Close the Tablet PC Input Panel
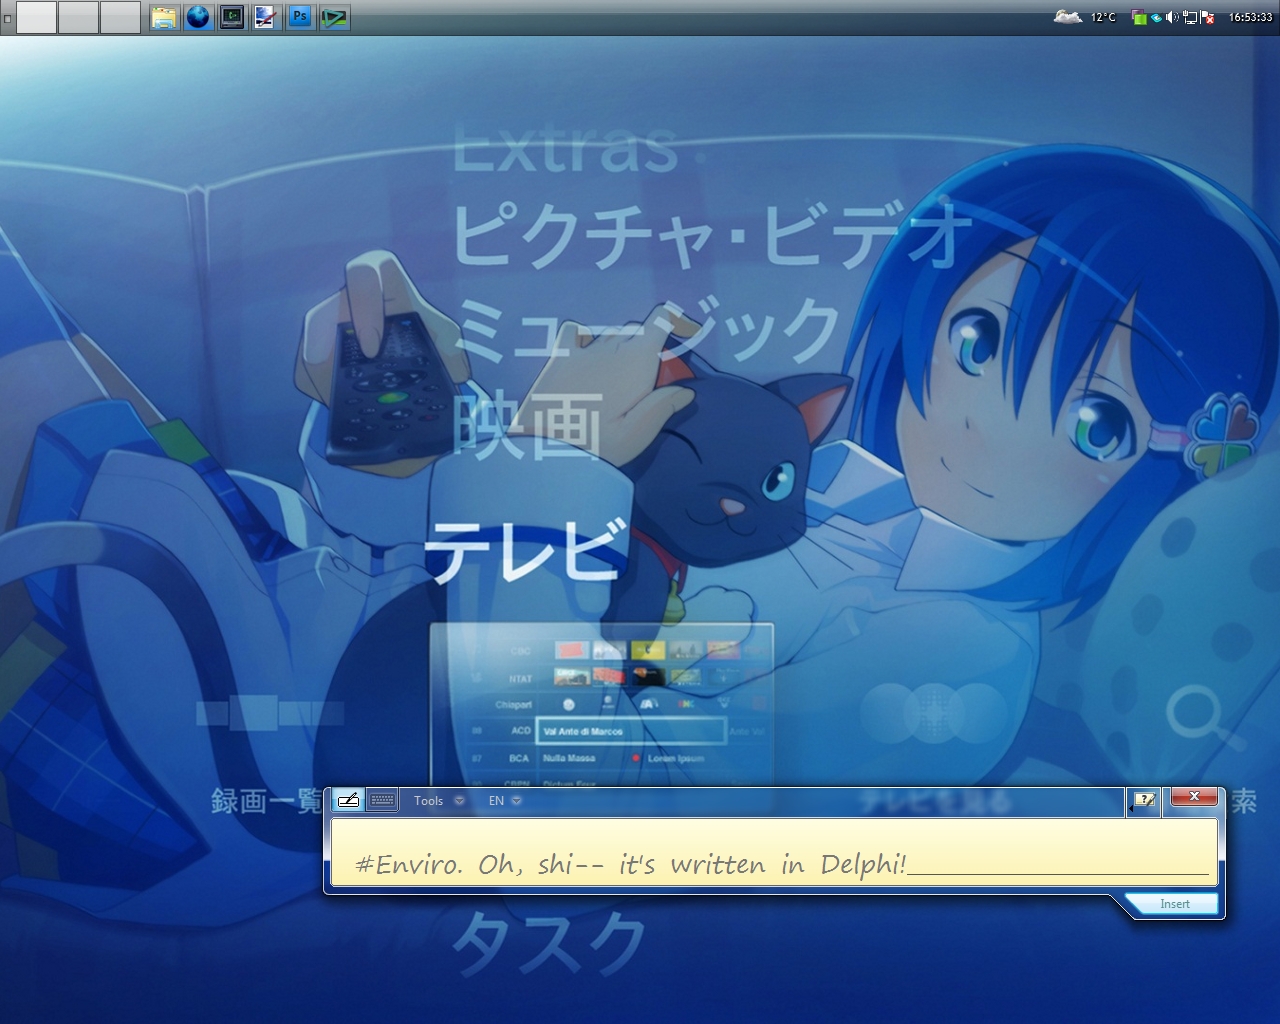This screenshot has height=1024, width=1280. tap(1193, 797)
